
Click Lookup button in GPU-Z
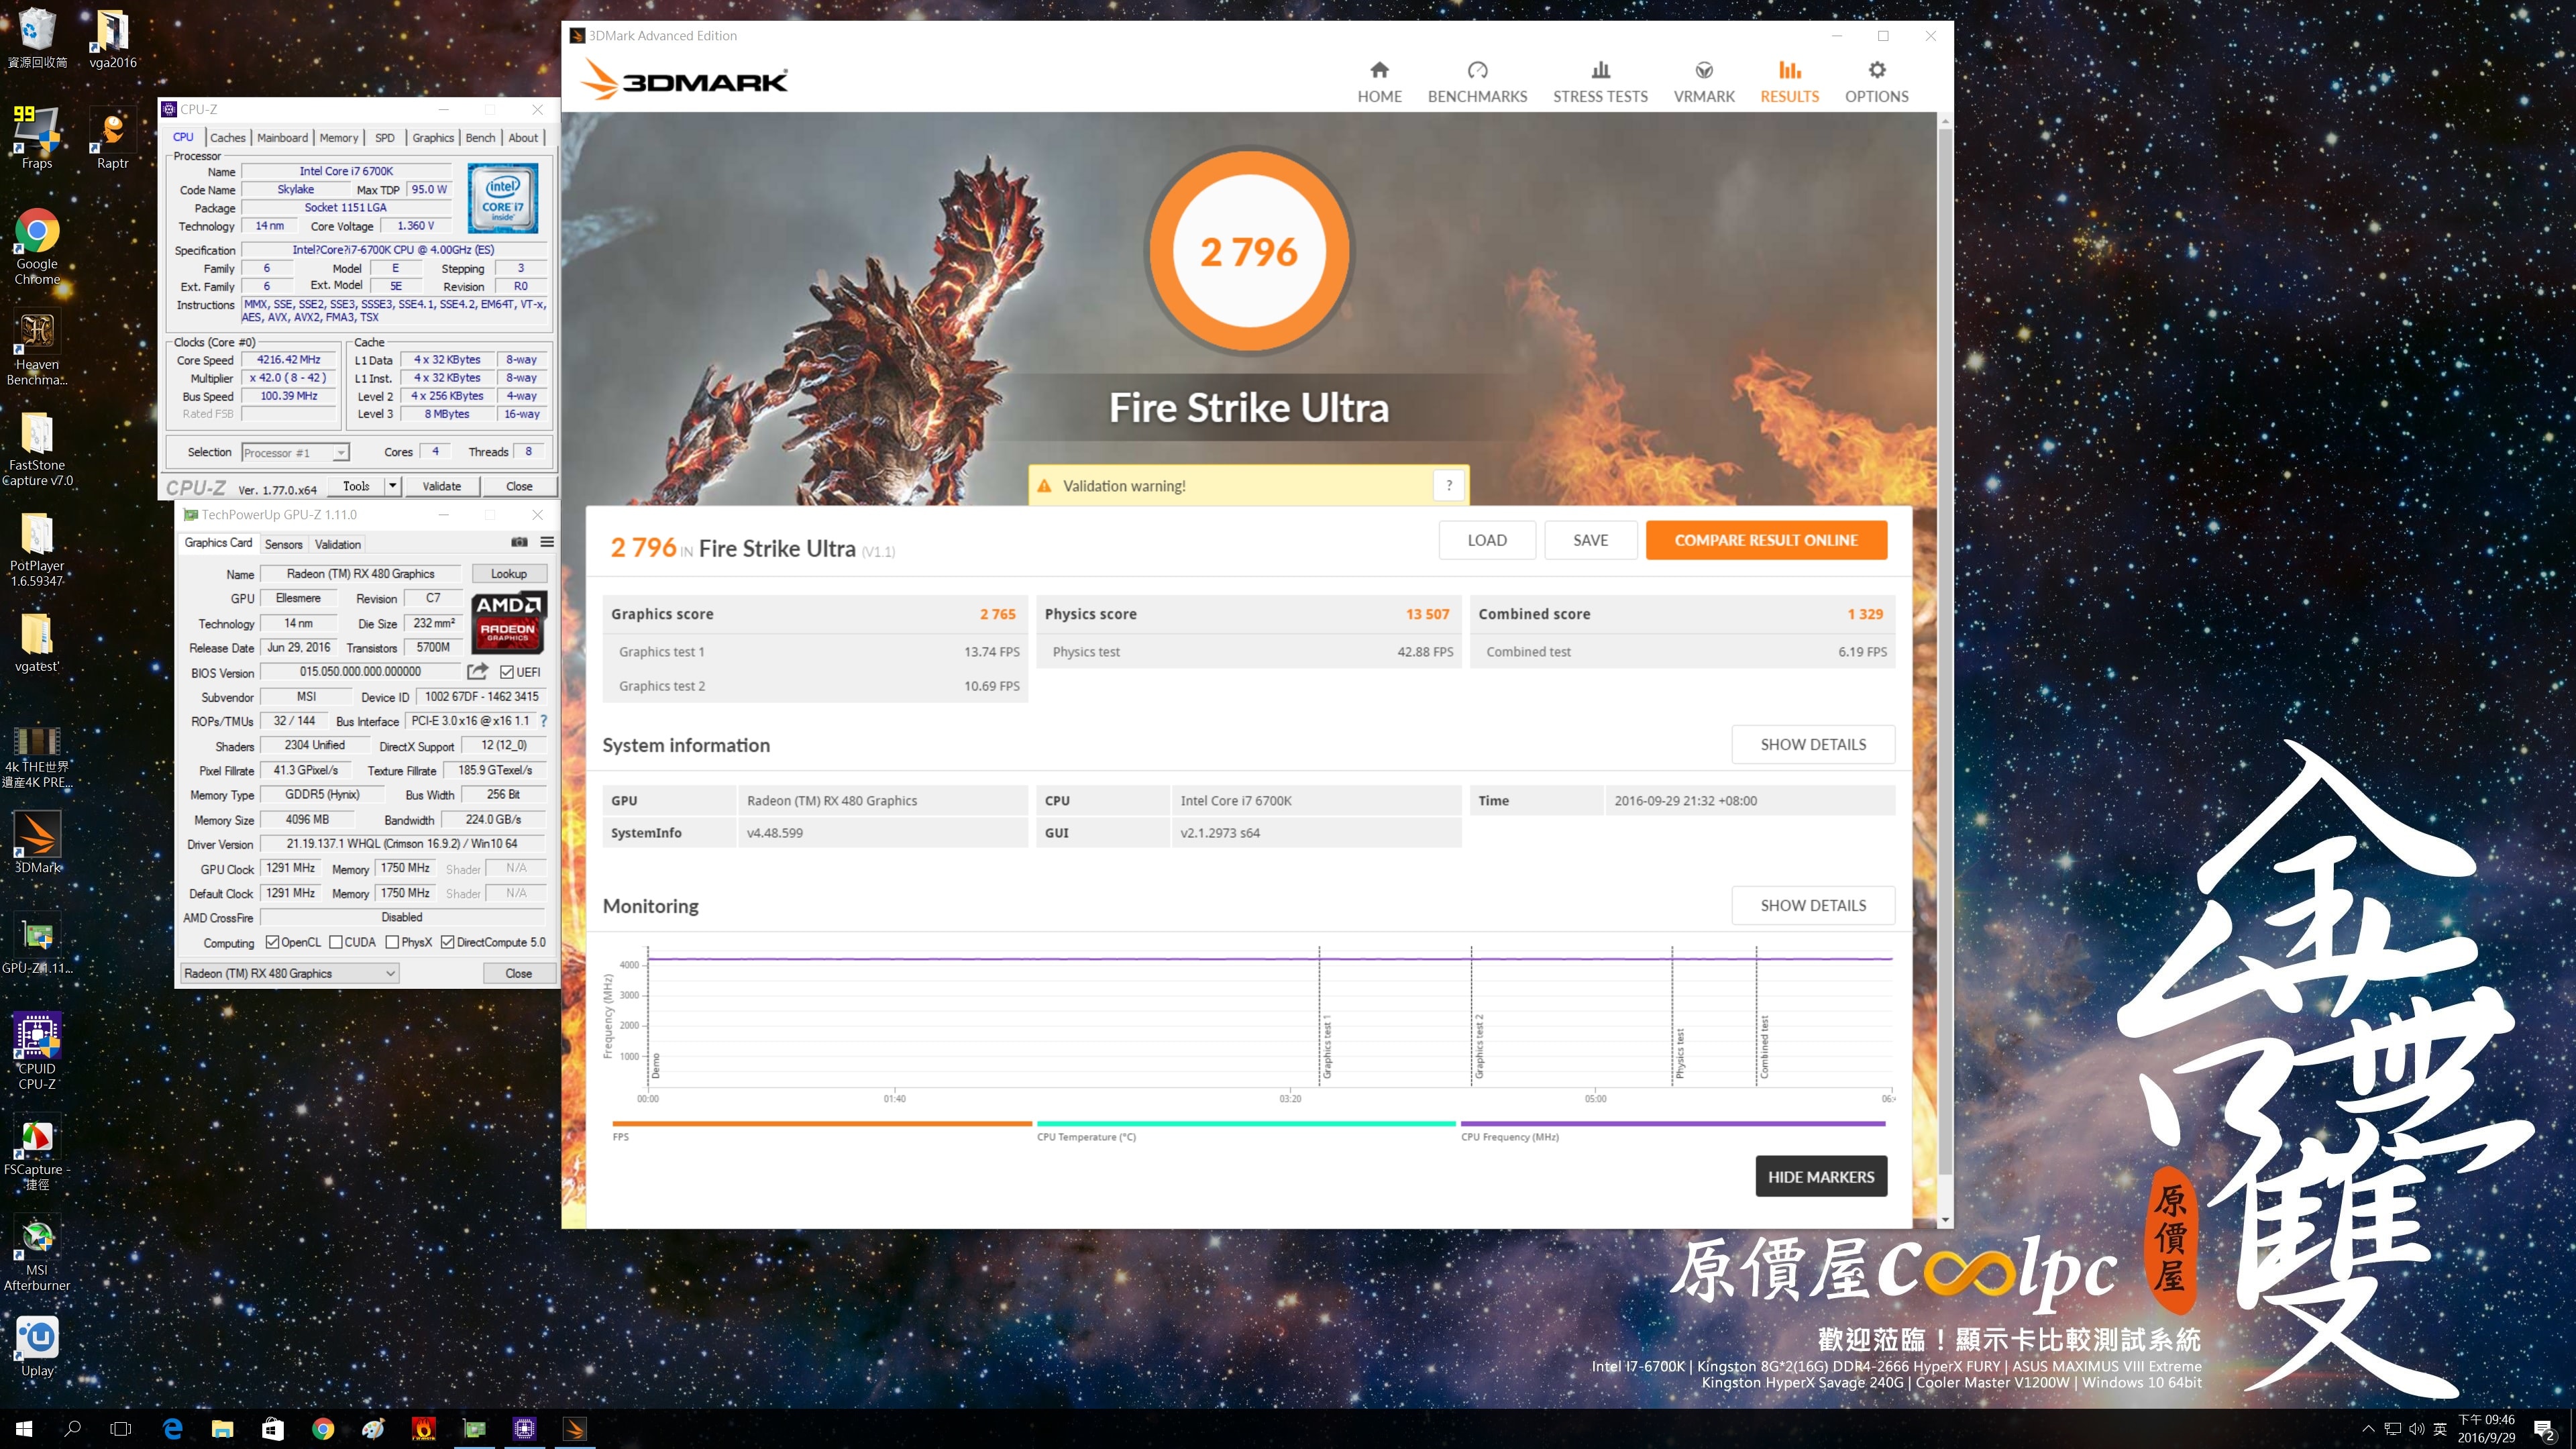(x=508, y=573)
